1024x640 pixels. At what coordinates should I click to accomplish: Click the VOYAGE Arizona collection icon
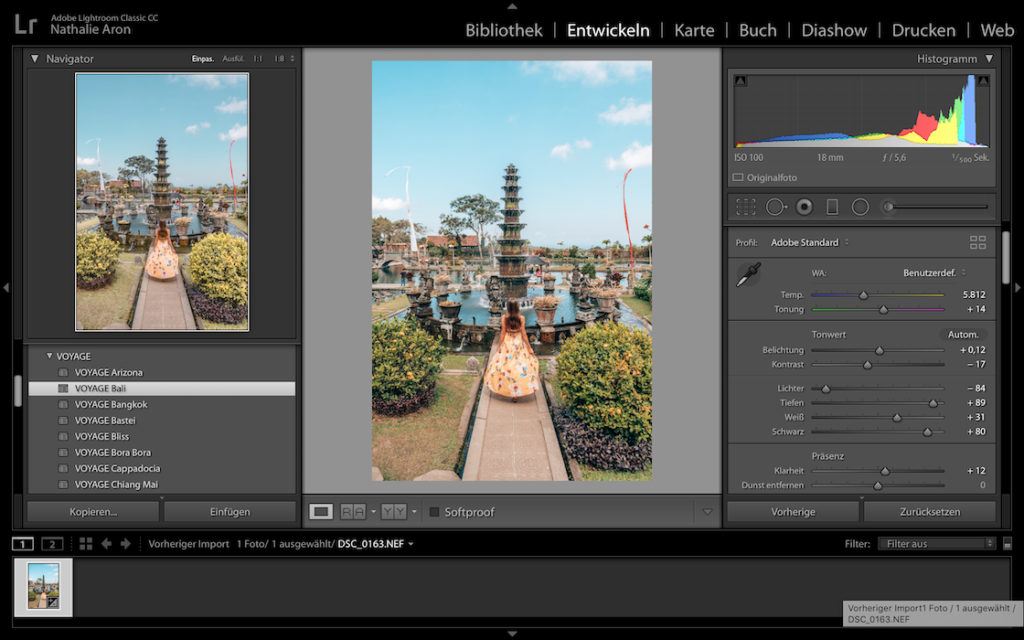coord(63,372)
